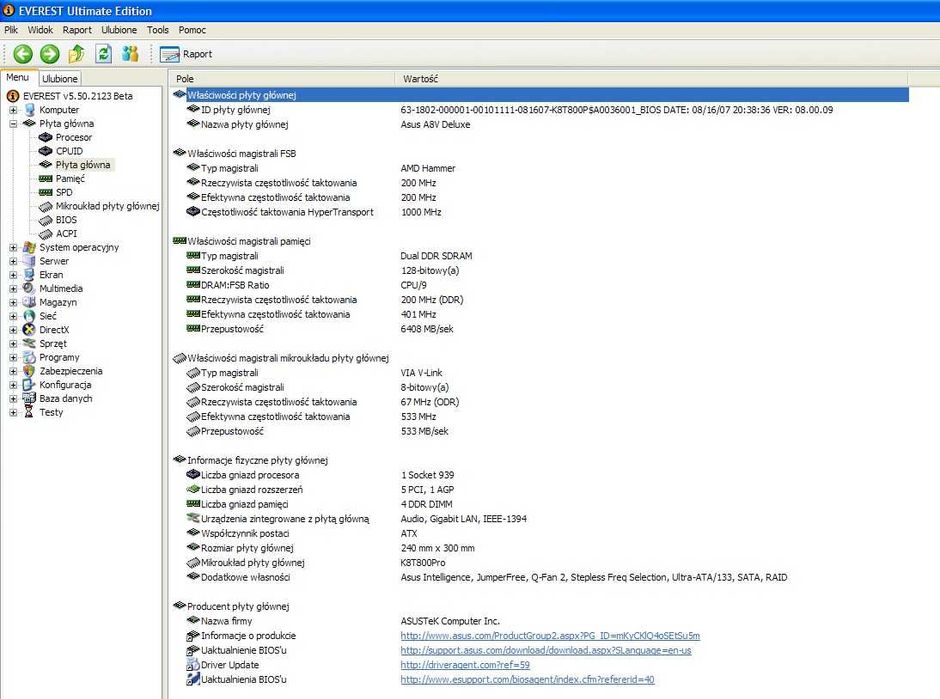Open the esupport.com biosagent link
The width and height of the screenshot is (940, 699).
pyautogui.click(x=528, y=679)
